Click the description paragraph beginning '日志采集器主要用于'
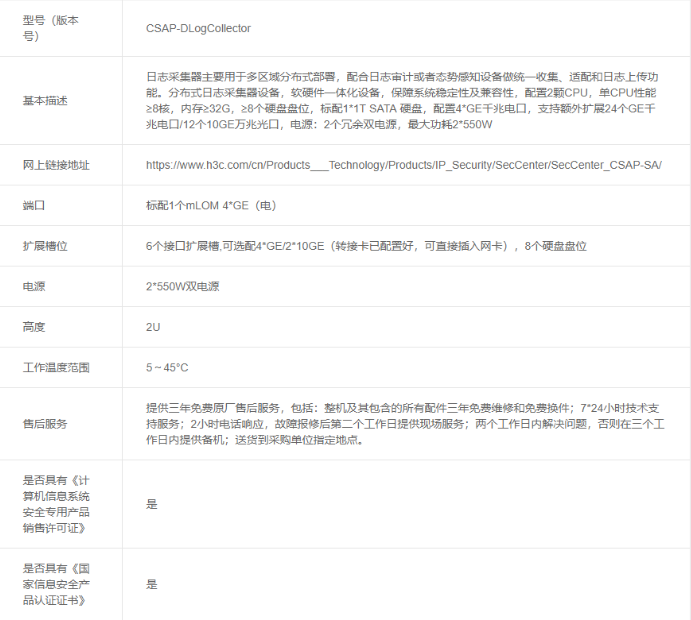Image resolution: width=691 pixels, height=620 pixels. click(402, 101)
